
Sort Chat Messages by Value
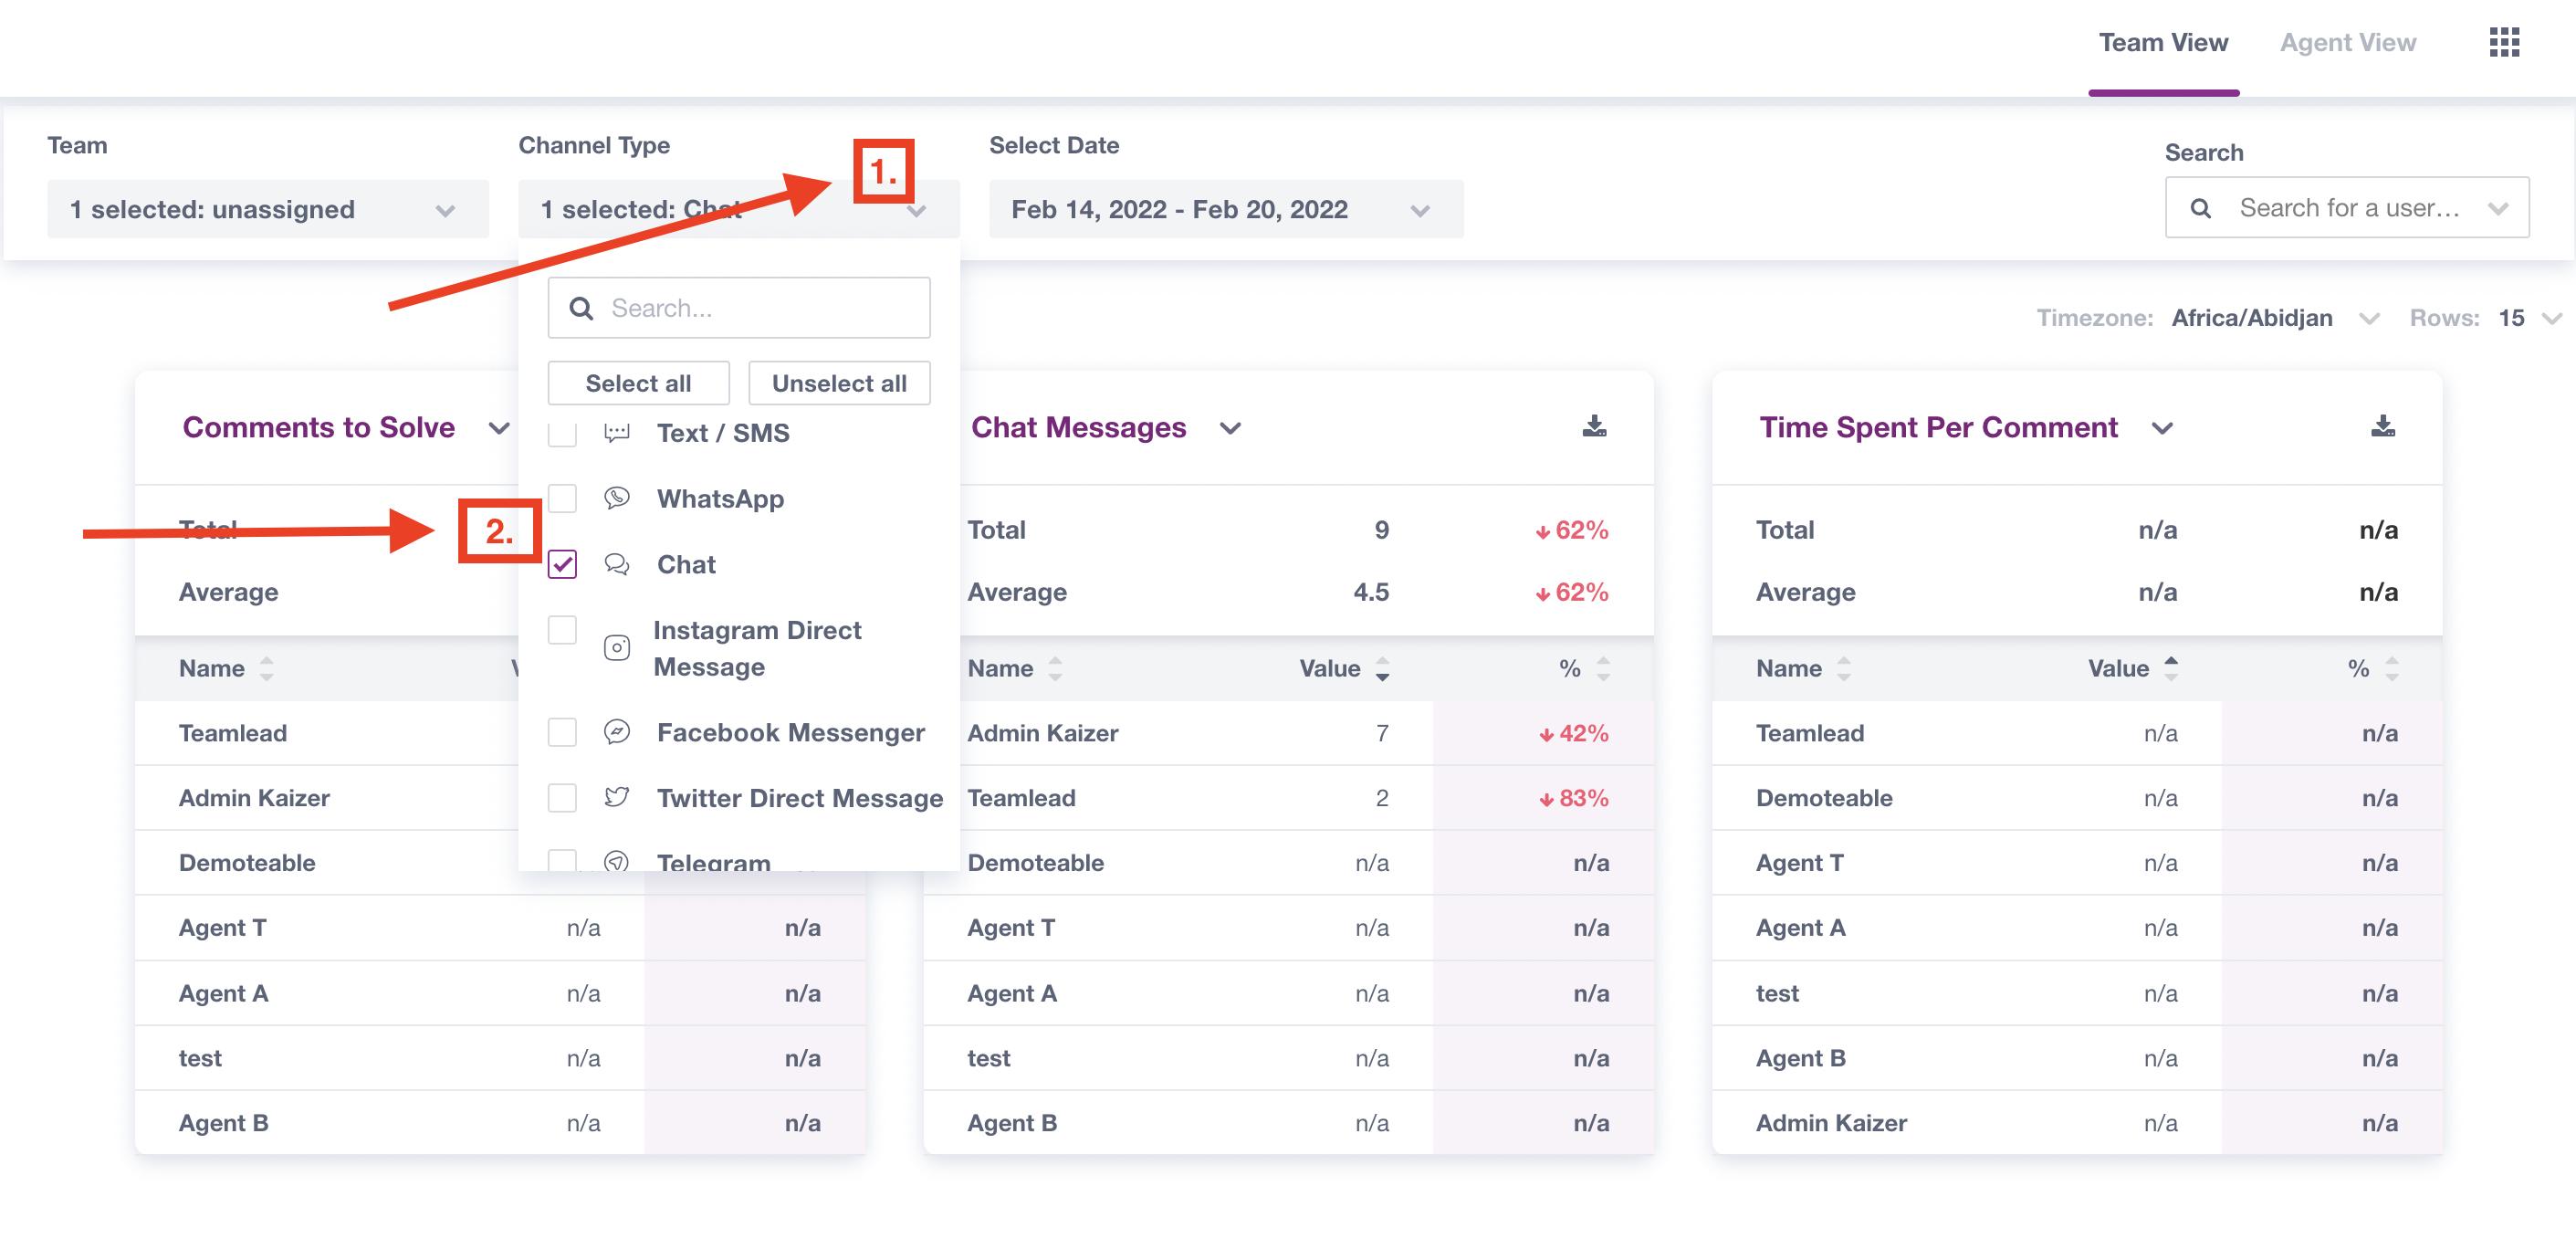1382,668
